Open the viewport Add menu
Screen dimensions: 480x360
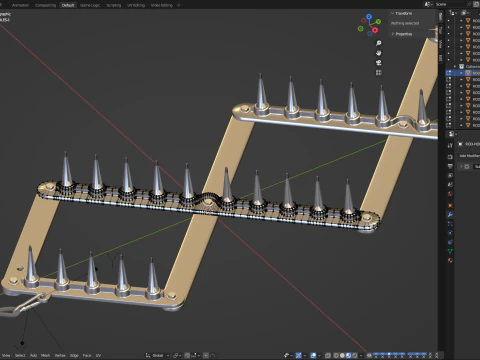point(33,355)
